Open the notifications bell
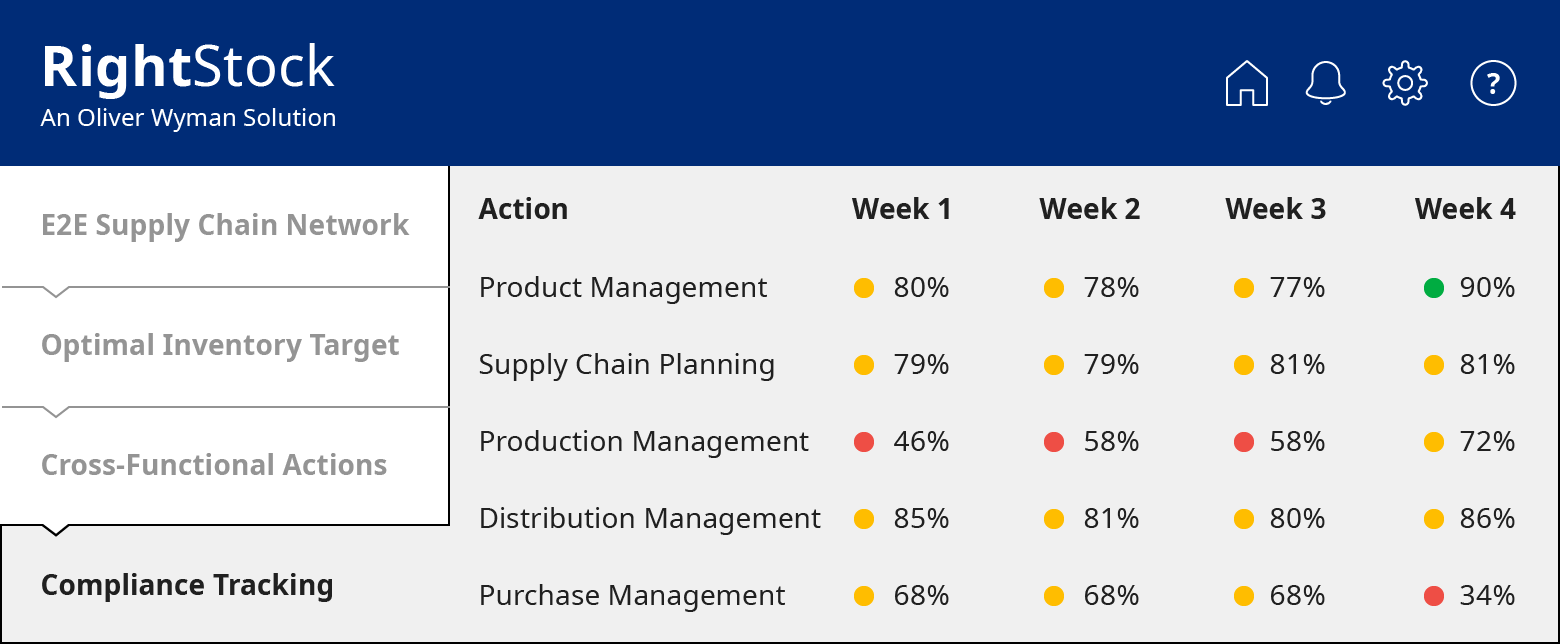The width and height of the screenshot is (1560, 644). pos(1326,83)
